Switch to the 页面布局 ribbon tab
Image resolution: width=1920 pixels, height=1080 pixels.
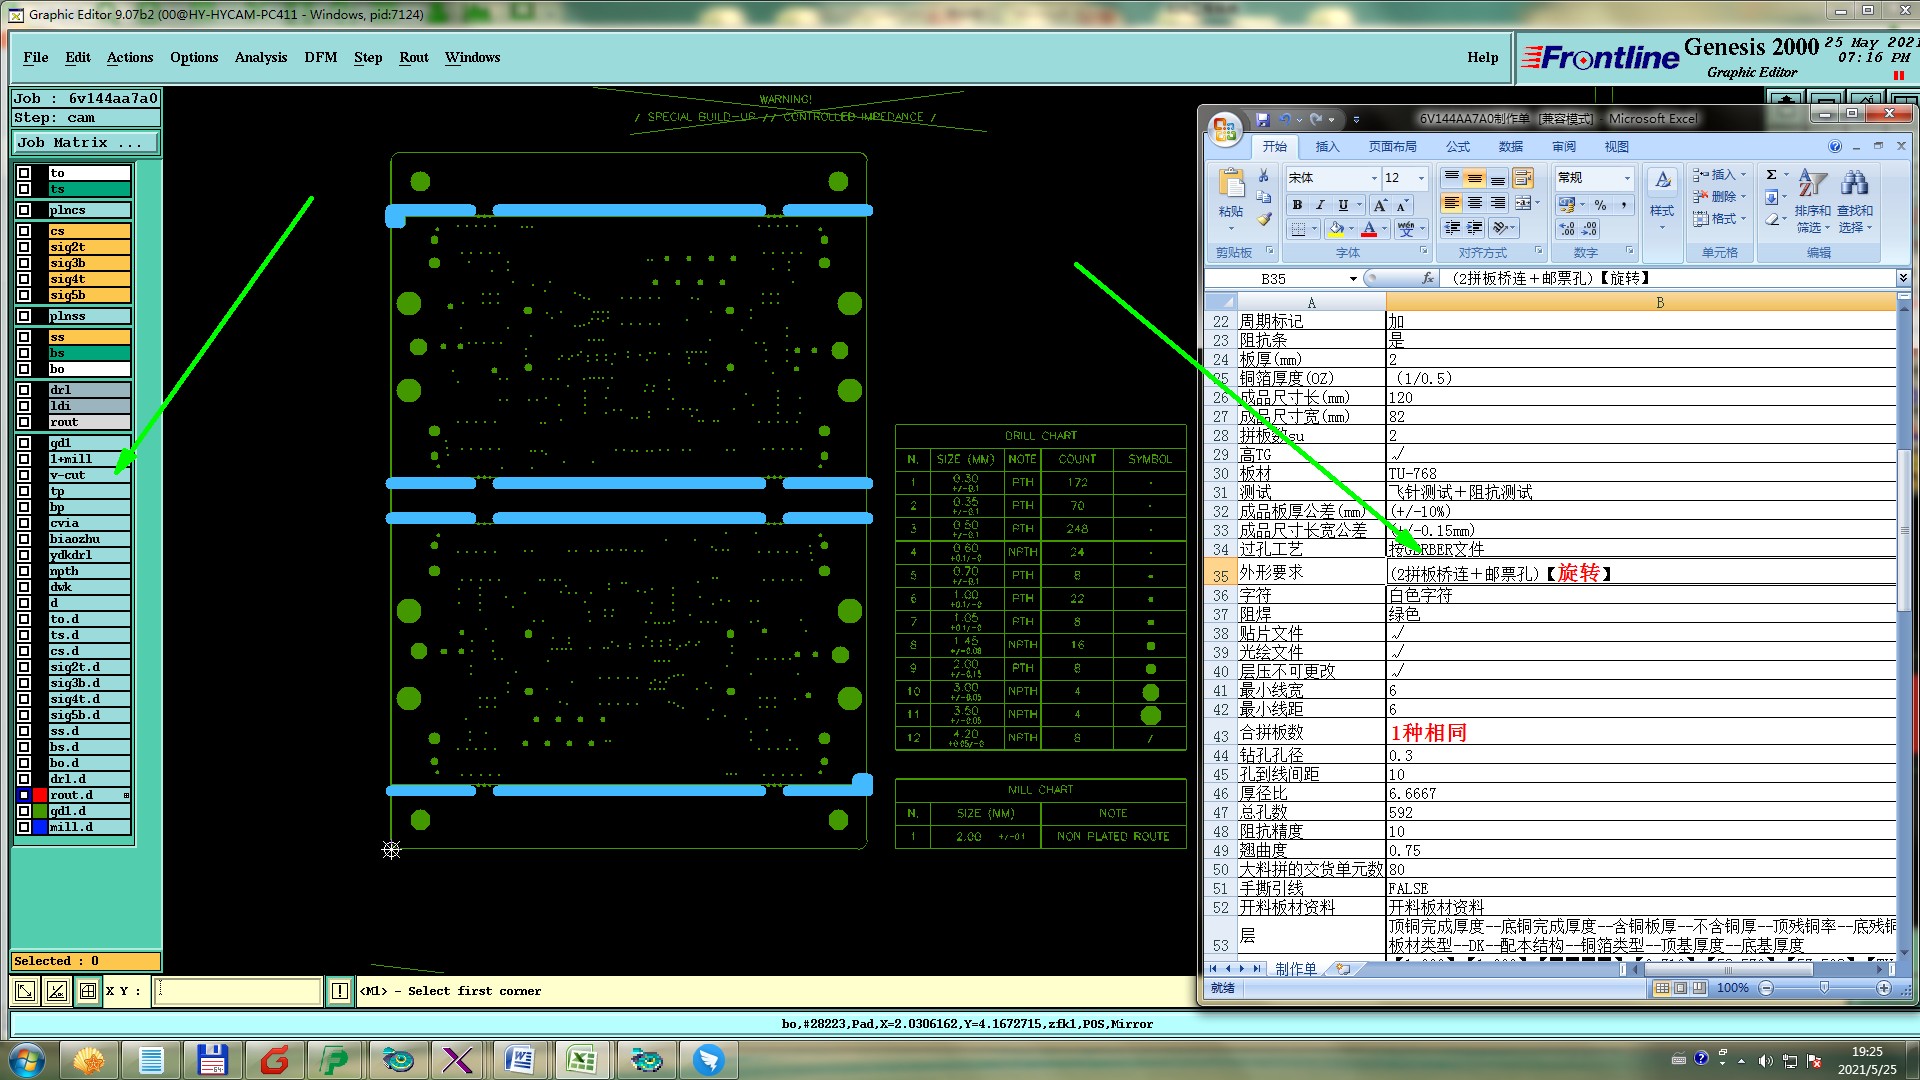pyautogui.click(x=1392, y=147)
